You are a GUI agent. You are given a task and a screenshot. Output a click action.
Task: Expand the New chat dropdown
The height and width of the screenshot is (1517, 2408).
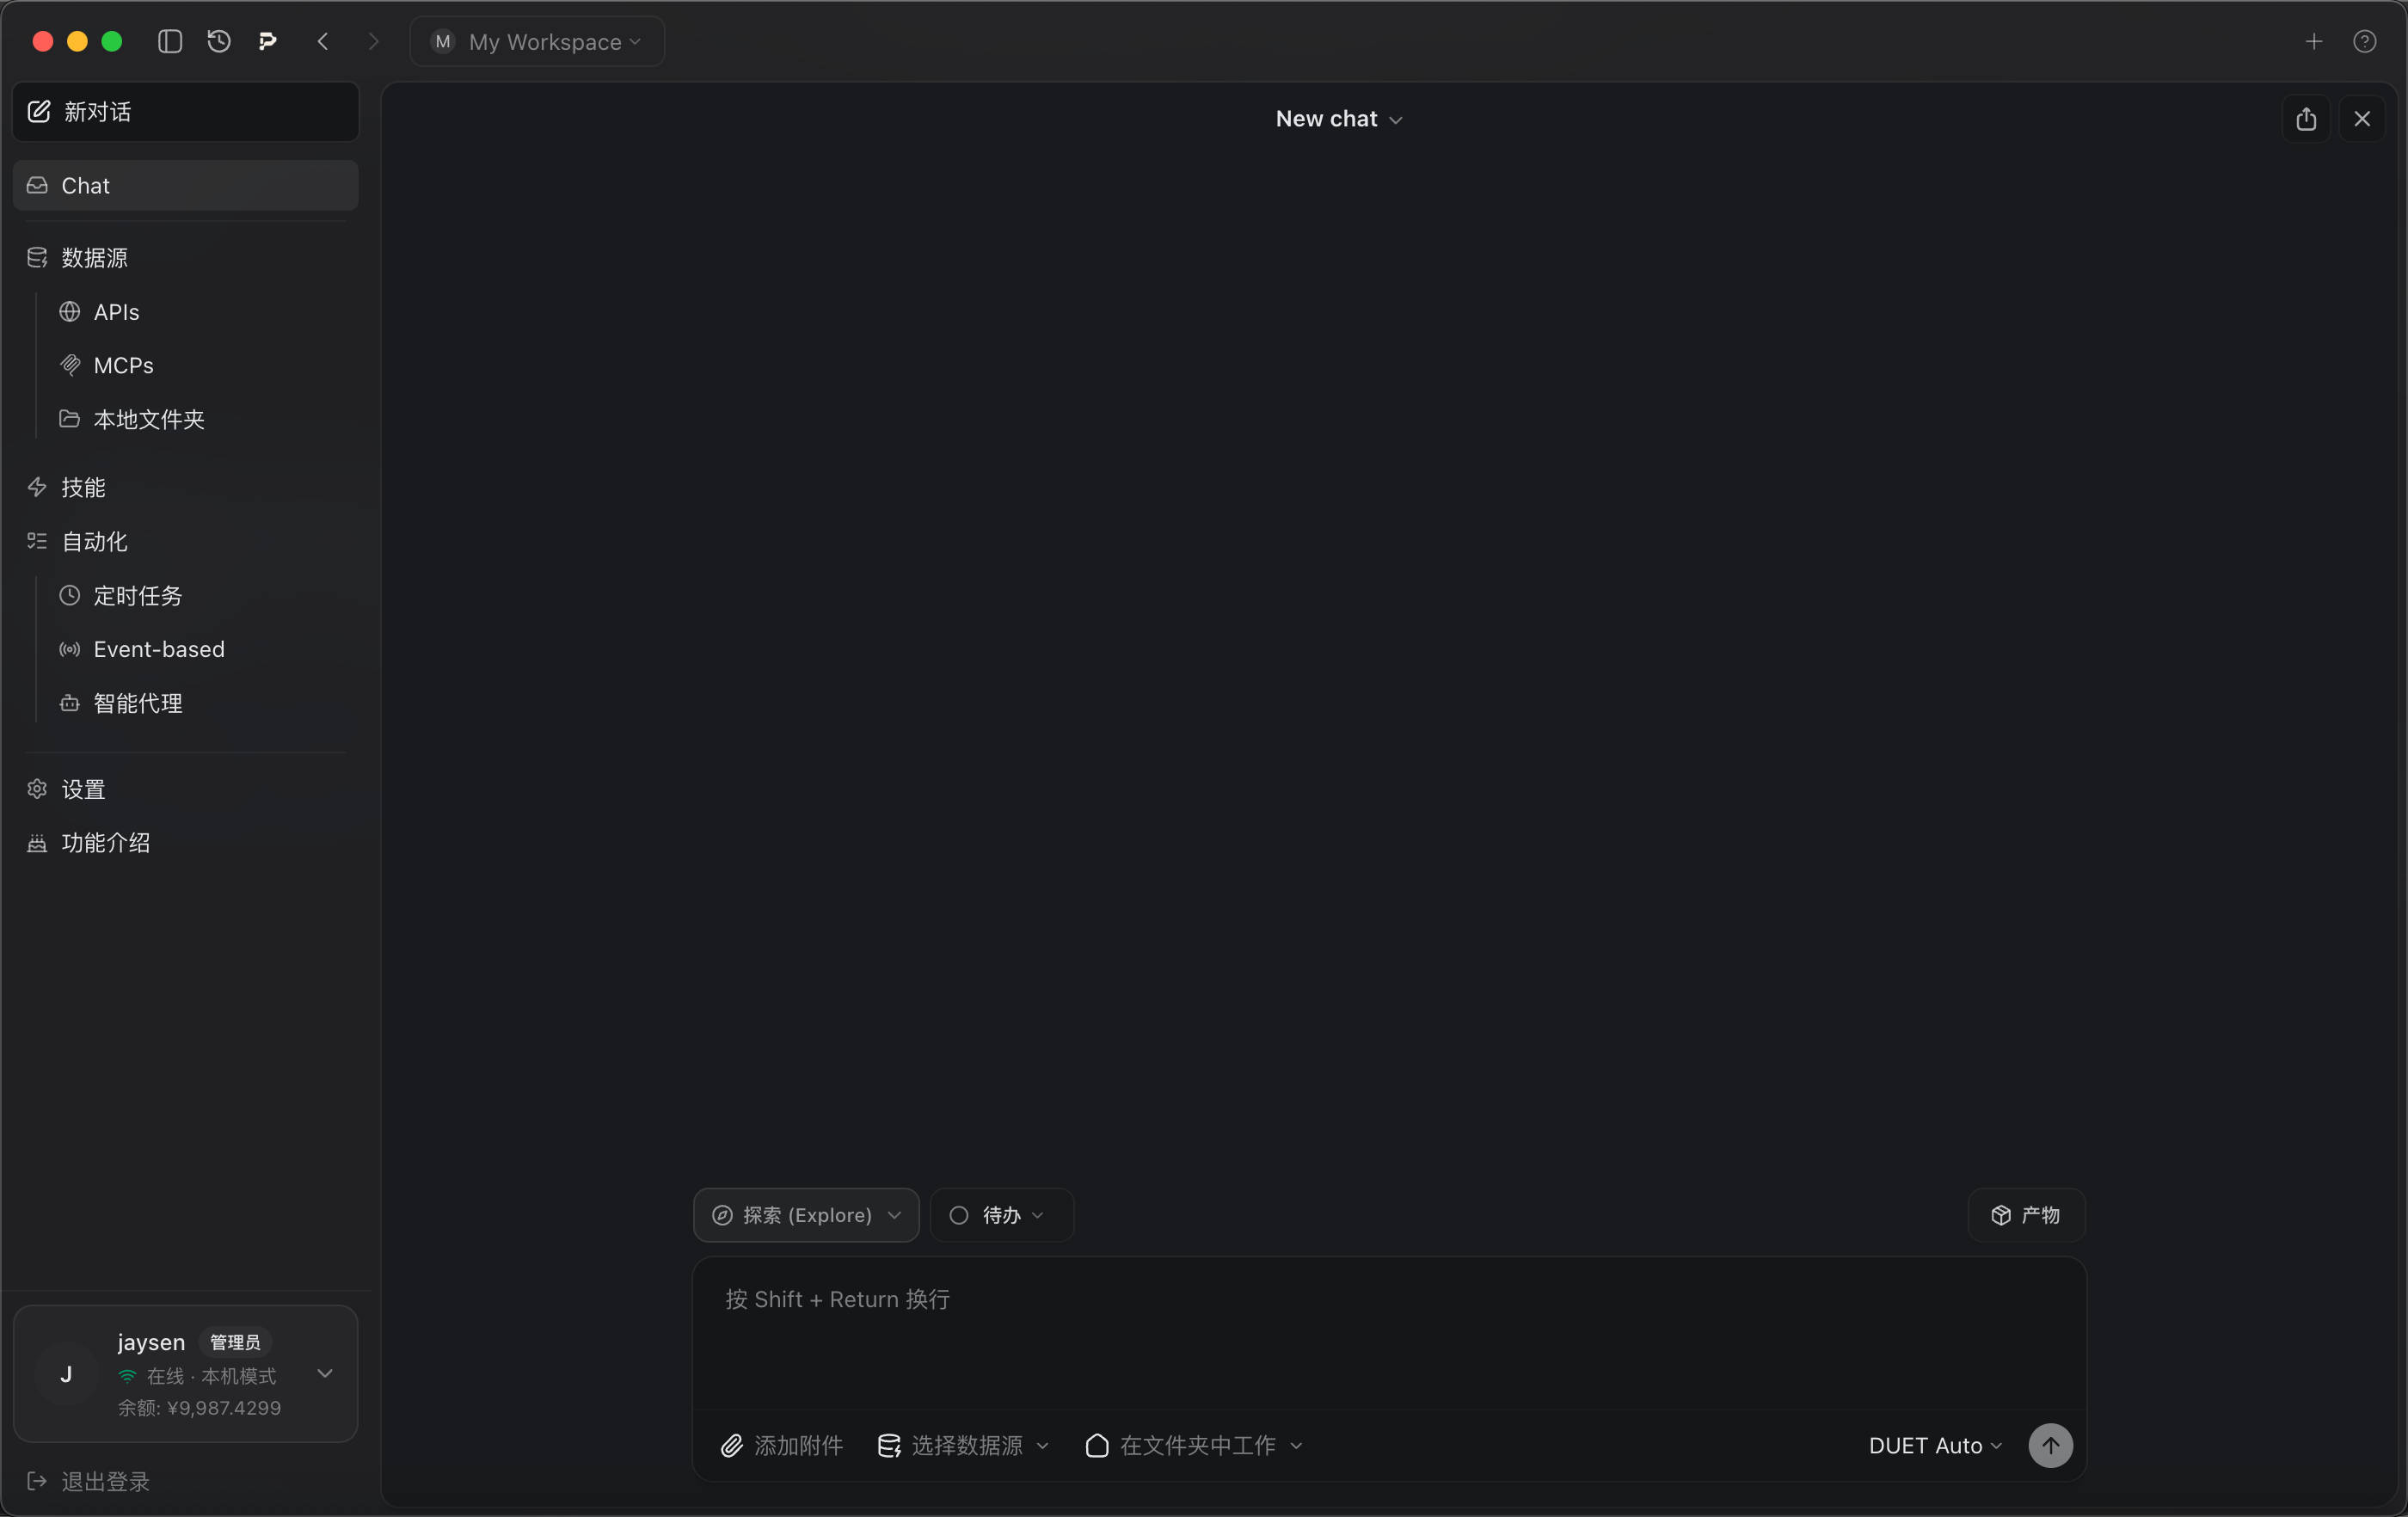(1340, 119)
